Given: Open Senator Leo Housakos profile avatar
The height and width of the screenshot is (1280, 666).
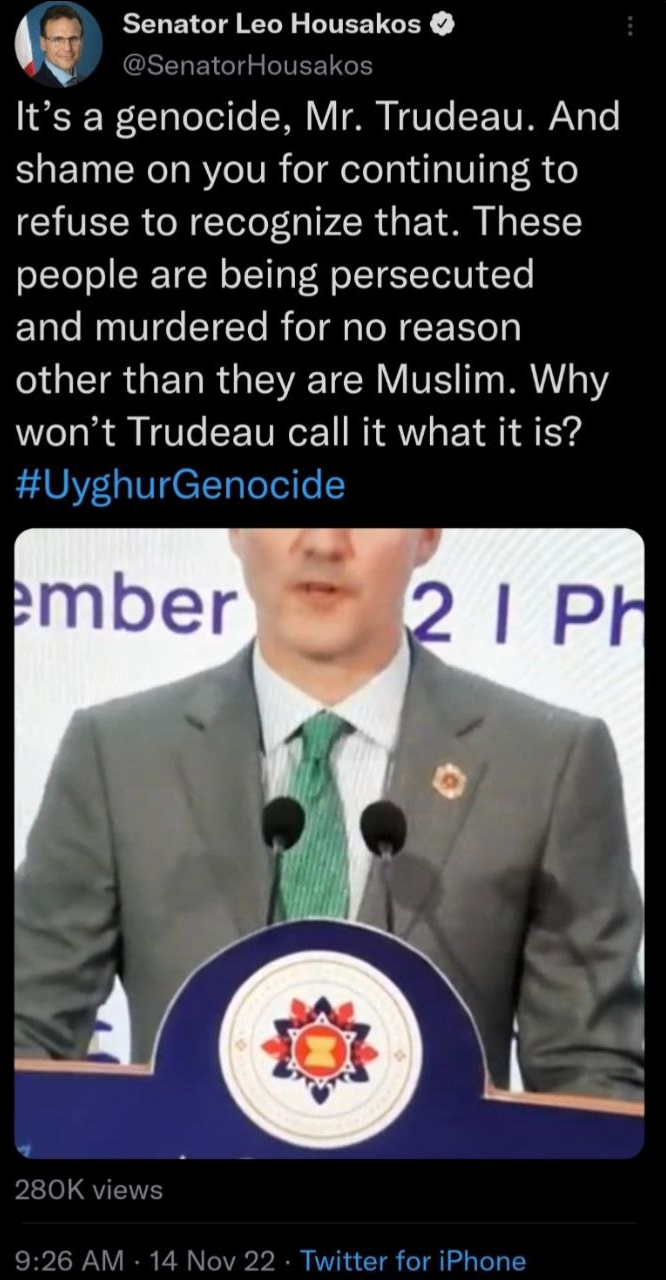Looking at the screenshot, I should click(x=58, y=44).
